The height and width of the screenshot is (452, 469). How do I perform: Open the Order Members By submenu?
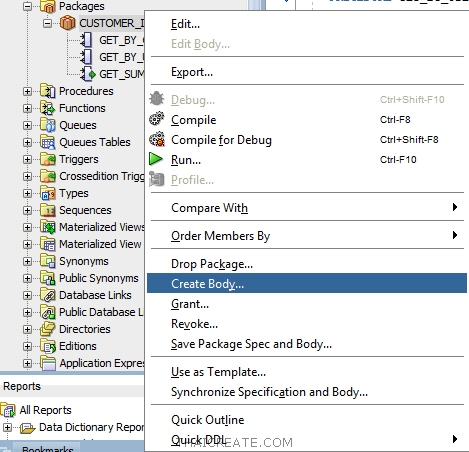(x=307, y=236)
